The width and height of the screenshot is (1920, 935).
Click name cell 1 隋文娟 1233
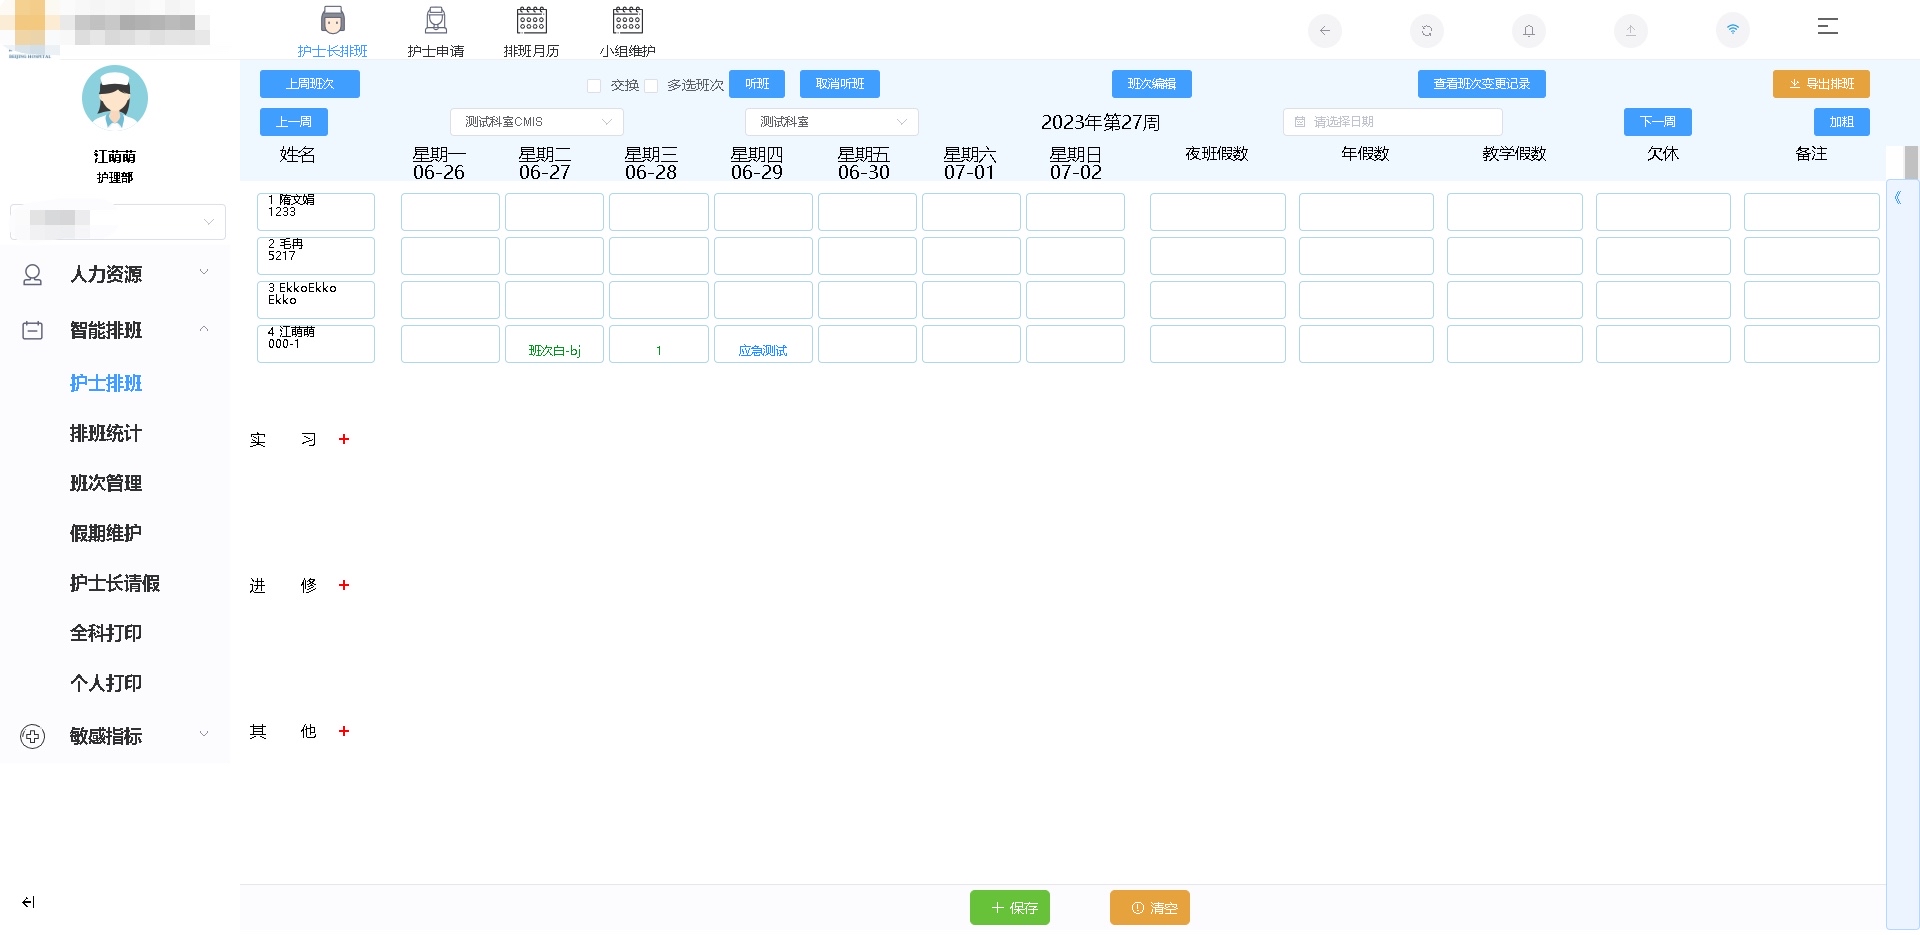pos(316,212)
